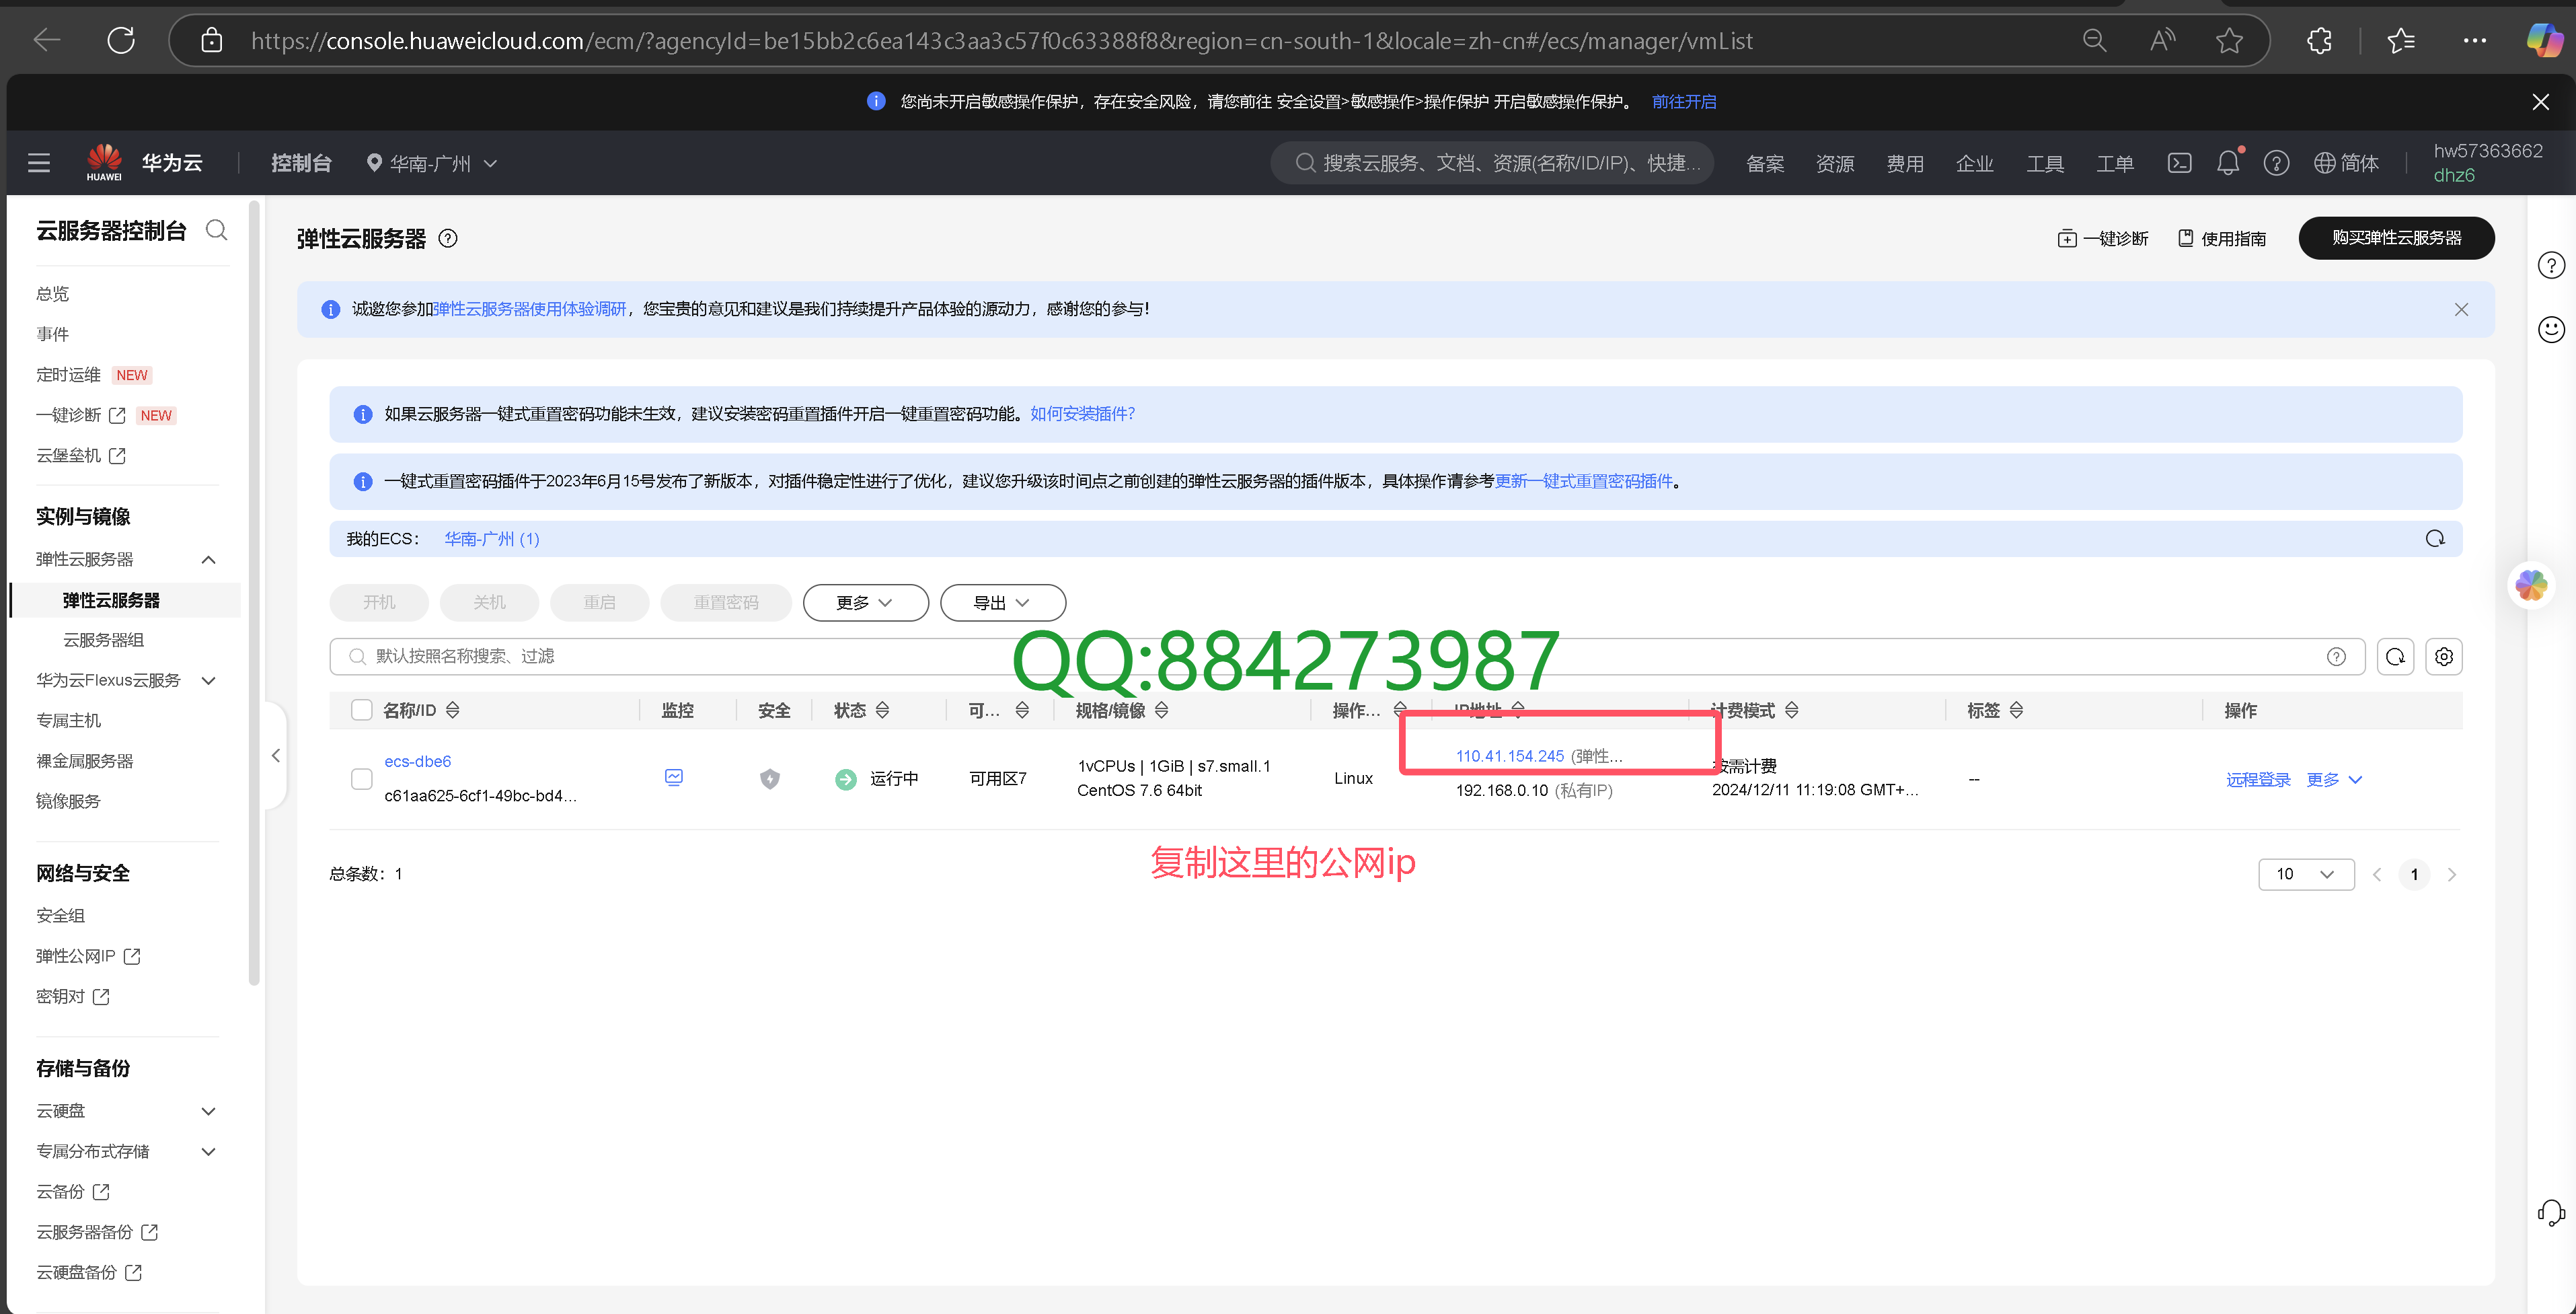
Task: Check the ecs-dbe6 row checkbox
Action: point(362,779)
